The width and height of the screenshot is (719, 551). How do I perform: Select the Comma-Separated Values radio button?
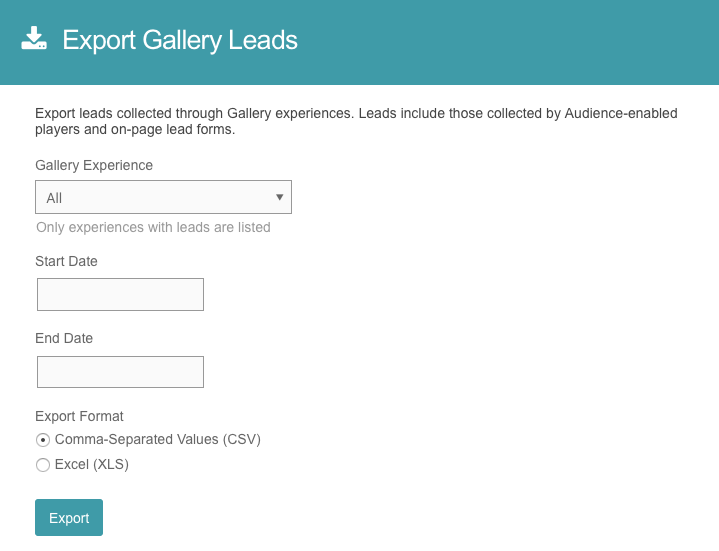pos(43,440)
